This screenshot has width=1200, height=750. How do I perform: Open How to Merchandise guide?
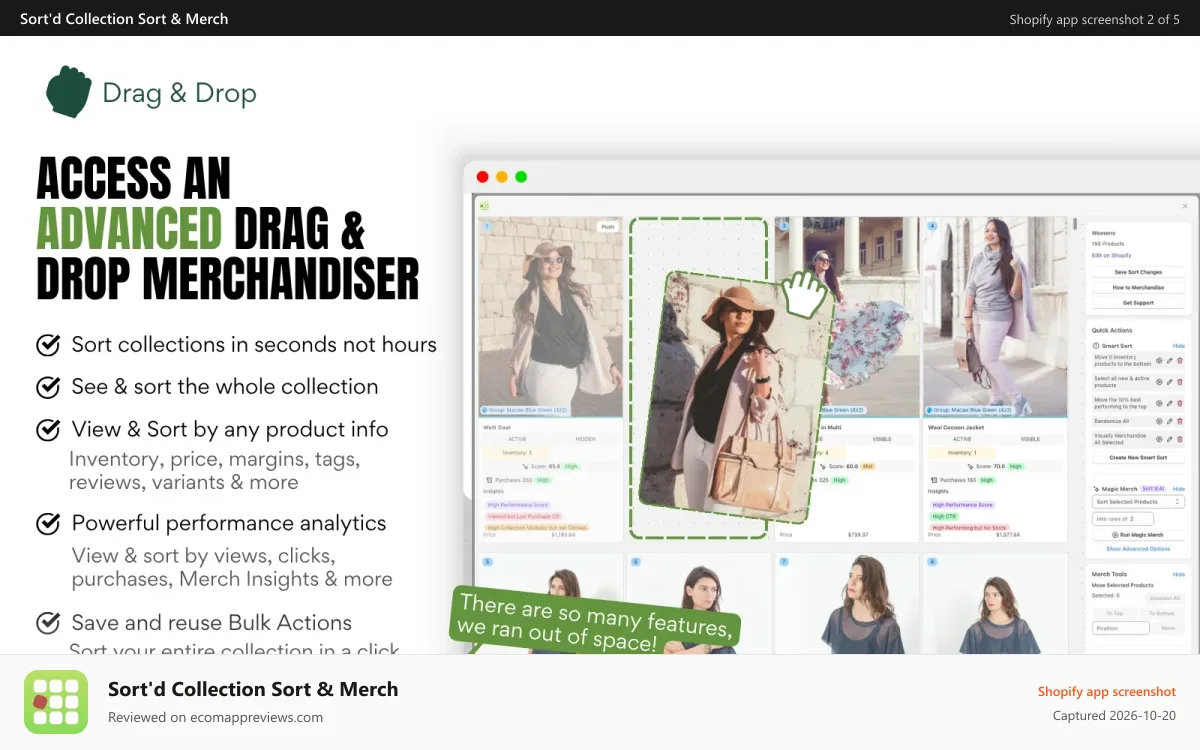point(1138,288)
